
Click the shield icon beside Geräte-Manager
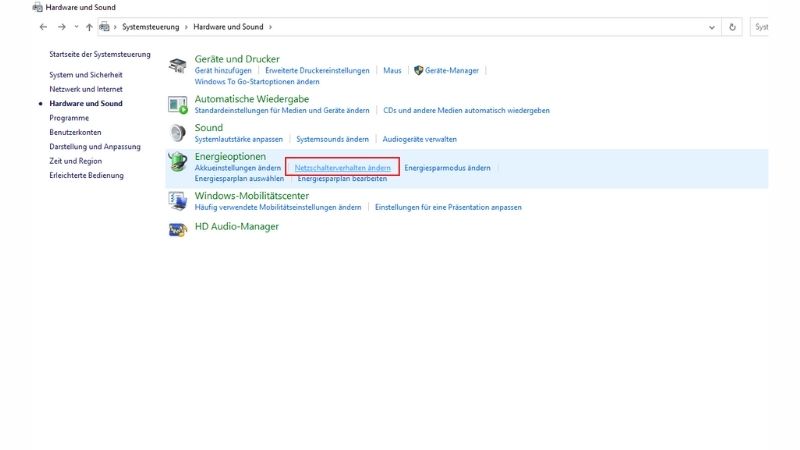(x=418, y=70)
